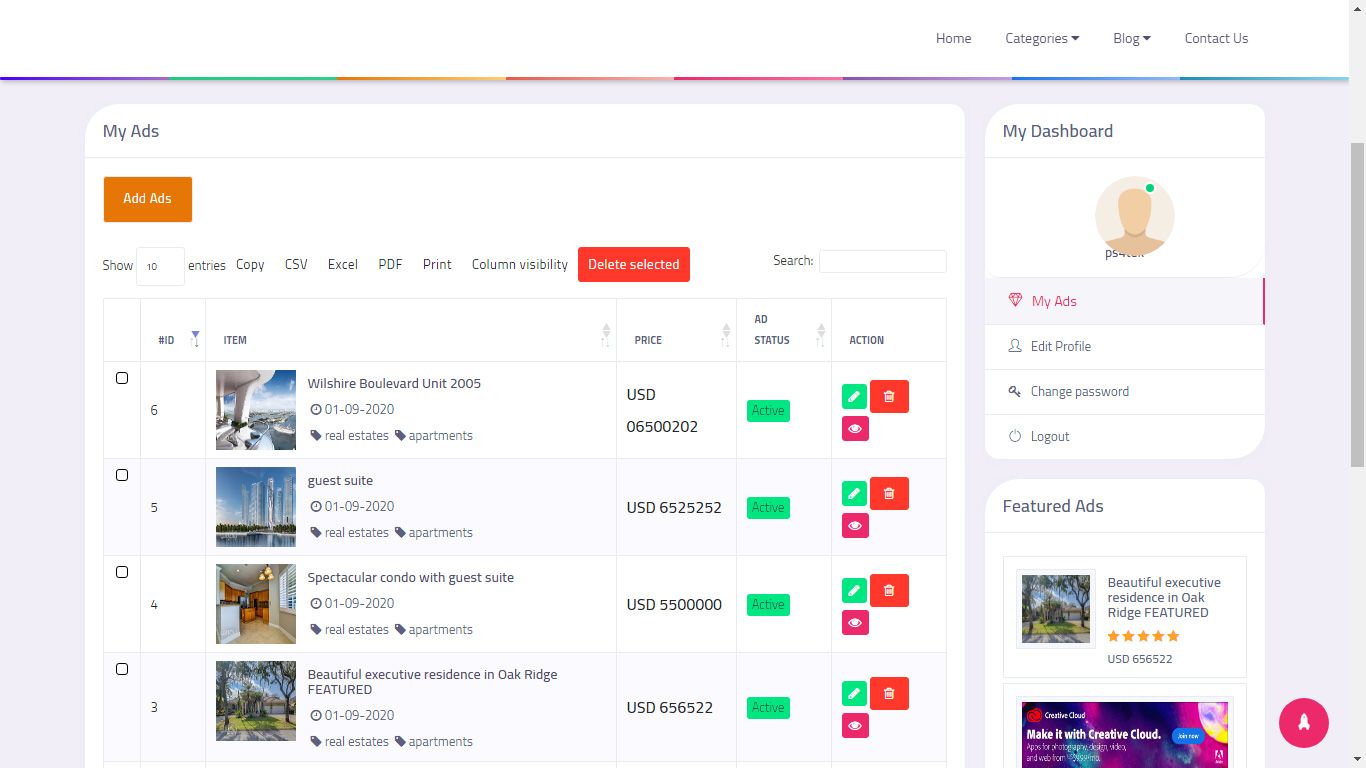Viewport: 1366px width, 768px height.
Task: Open Edit Profile in dashboard sidebar
Action: [1060, 346]
